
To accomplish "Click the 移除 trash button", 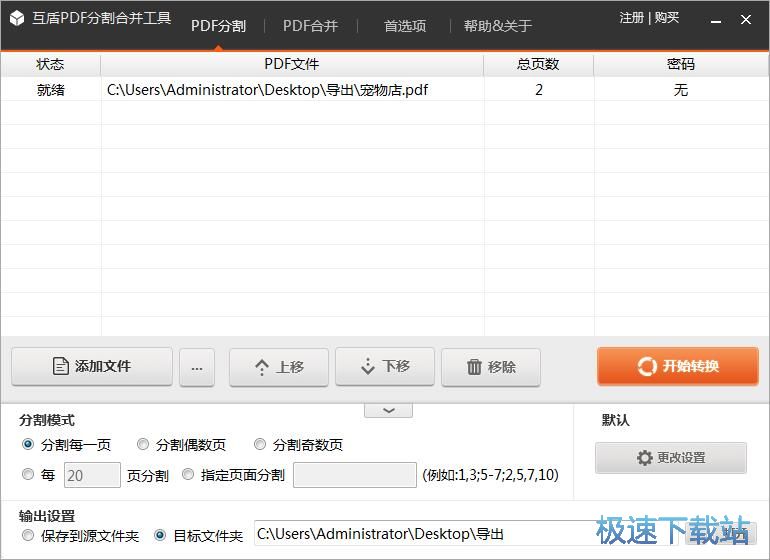I will point(491,367).
